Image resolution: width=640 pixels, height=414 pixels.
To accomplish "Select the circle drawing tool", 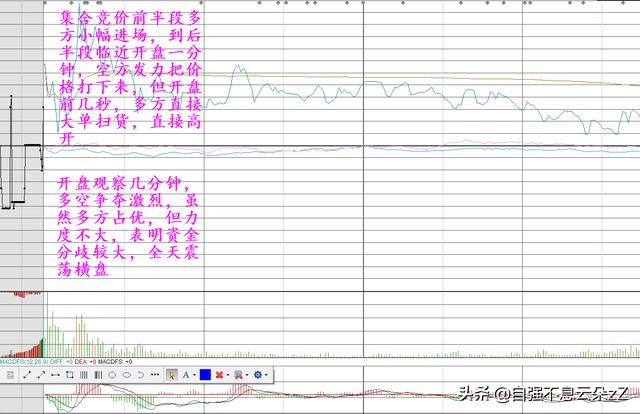I will point(112,375).
